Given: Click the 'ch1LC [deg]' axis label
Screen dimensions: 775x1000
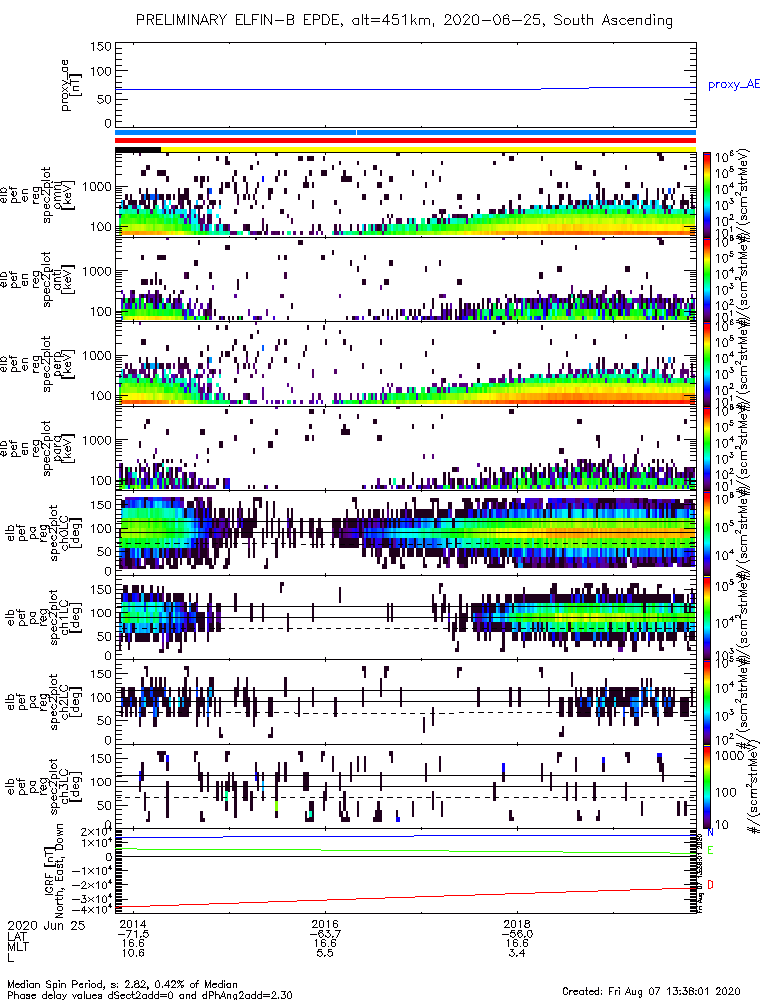Looking at the screenshot, I should 68,617.
